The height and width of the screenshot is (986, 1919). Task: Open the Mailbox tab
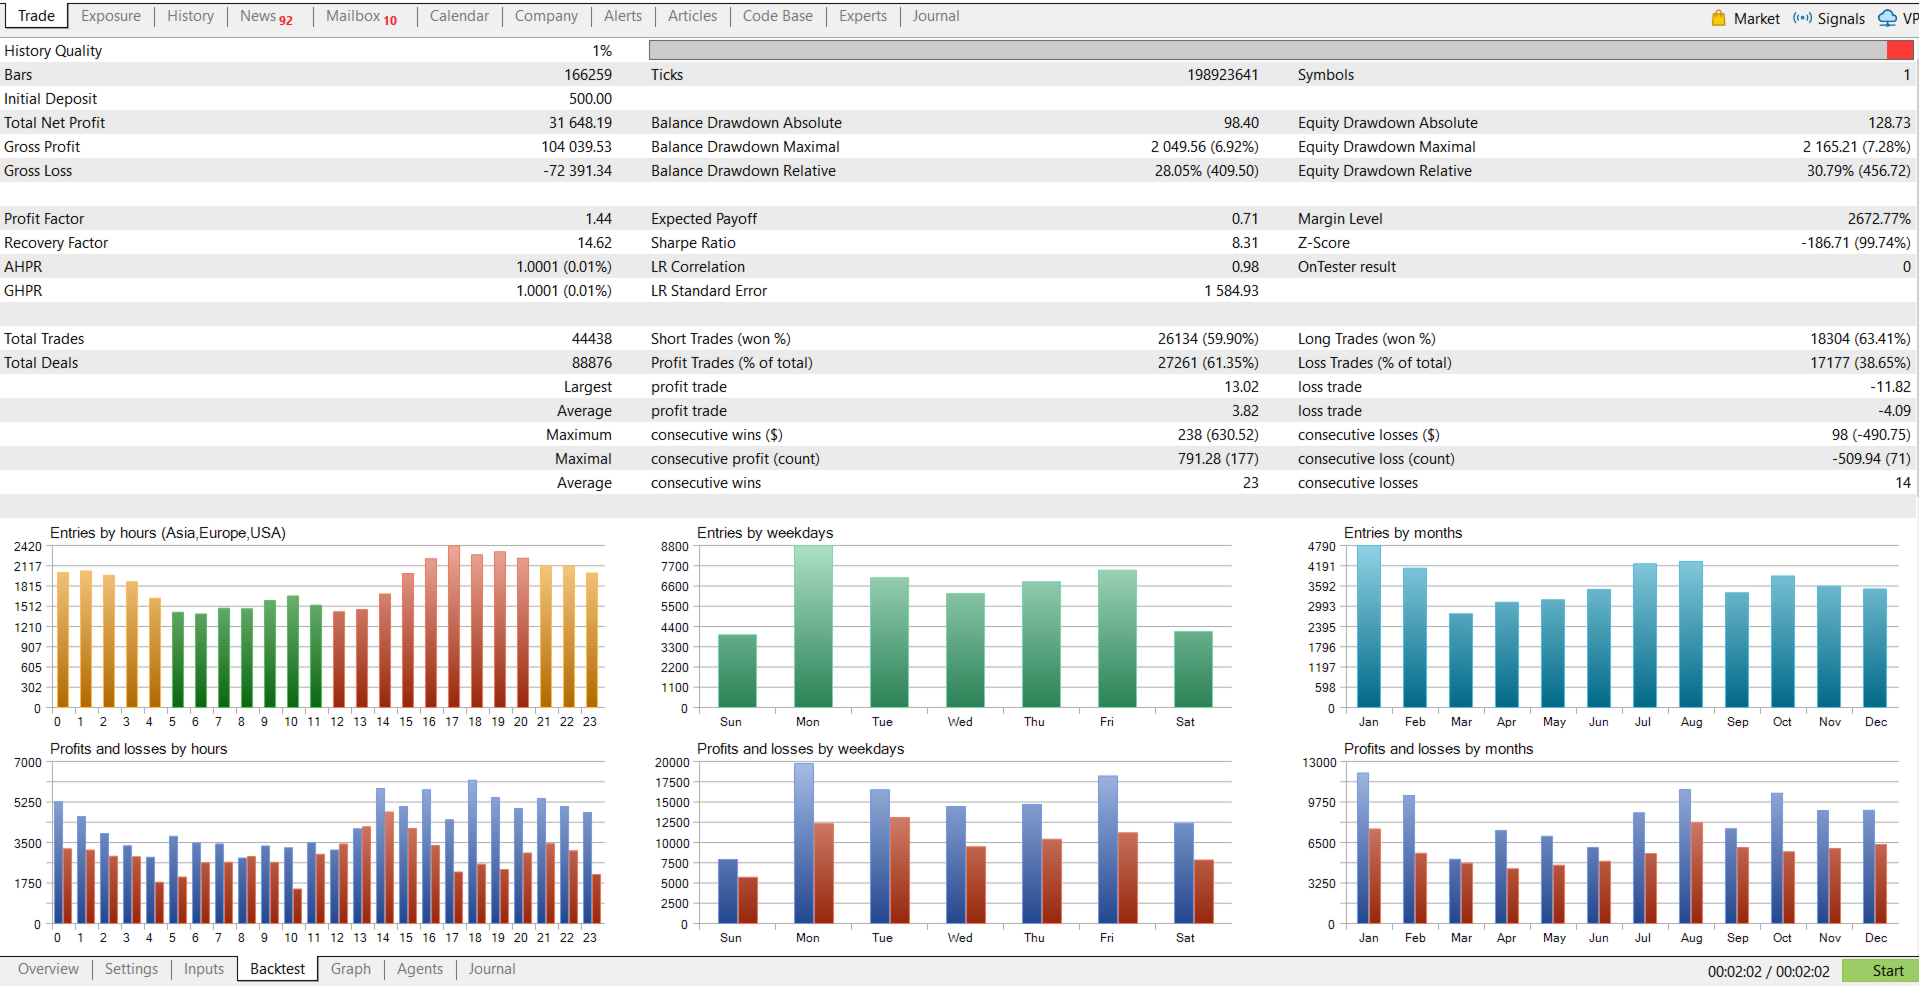[x=360, y=16]
